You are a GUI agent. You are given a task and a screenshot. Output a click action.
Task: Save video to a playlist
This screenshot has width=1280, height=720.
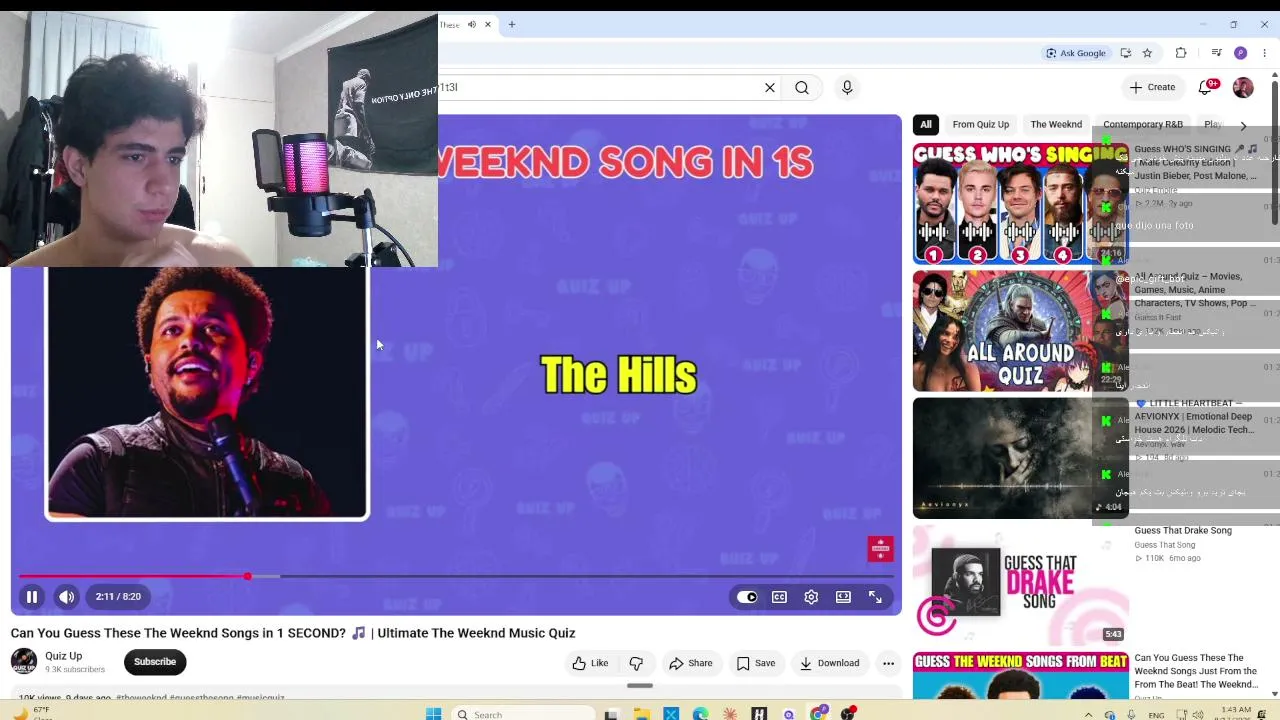pos(756,663)
